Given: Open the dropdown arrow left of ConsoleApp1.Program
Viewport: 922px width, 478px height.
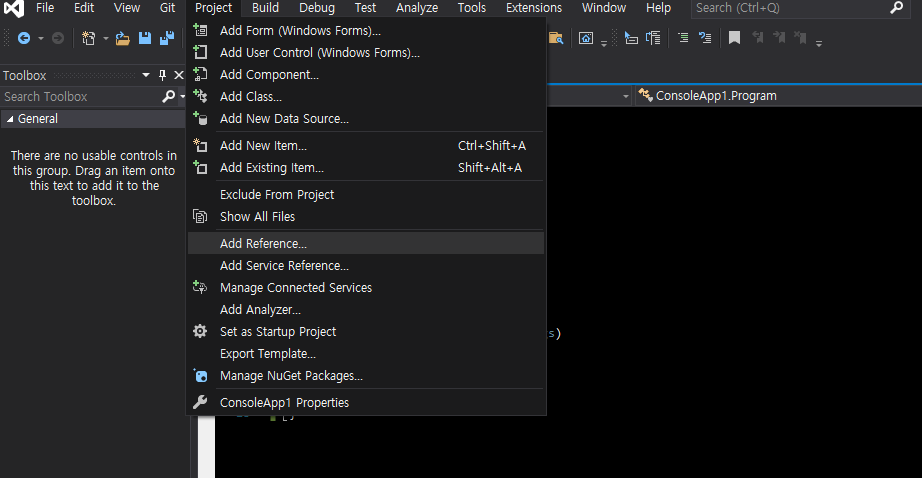Looking at the screenshot, I should click(x=626, y=96).
